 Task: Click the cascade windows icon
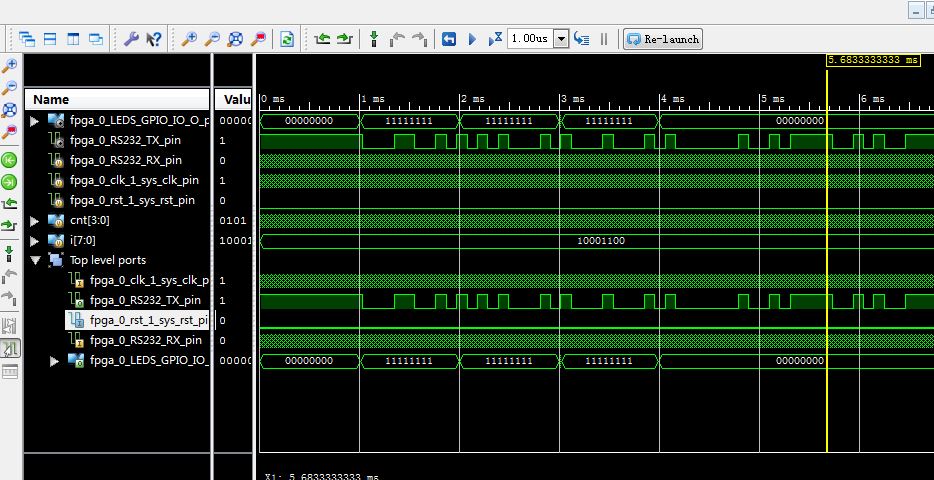(x=27, y=39)
